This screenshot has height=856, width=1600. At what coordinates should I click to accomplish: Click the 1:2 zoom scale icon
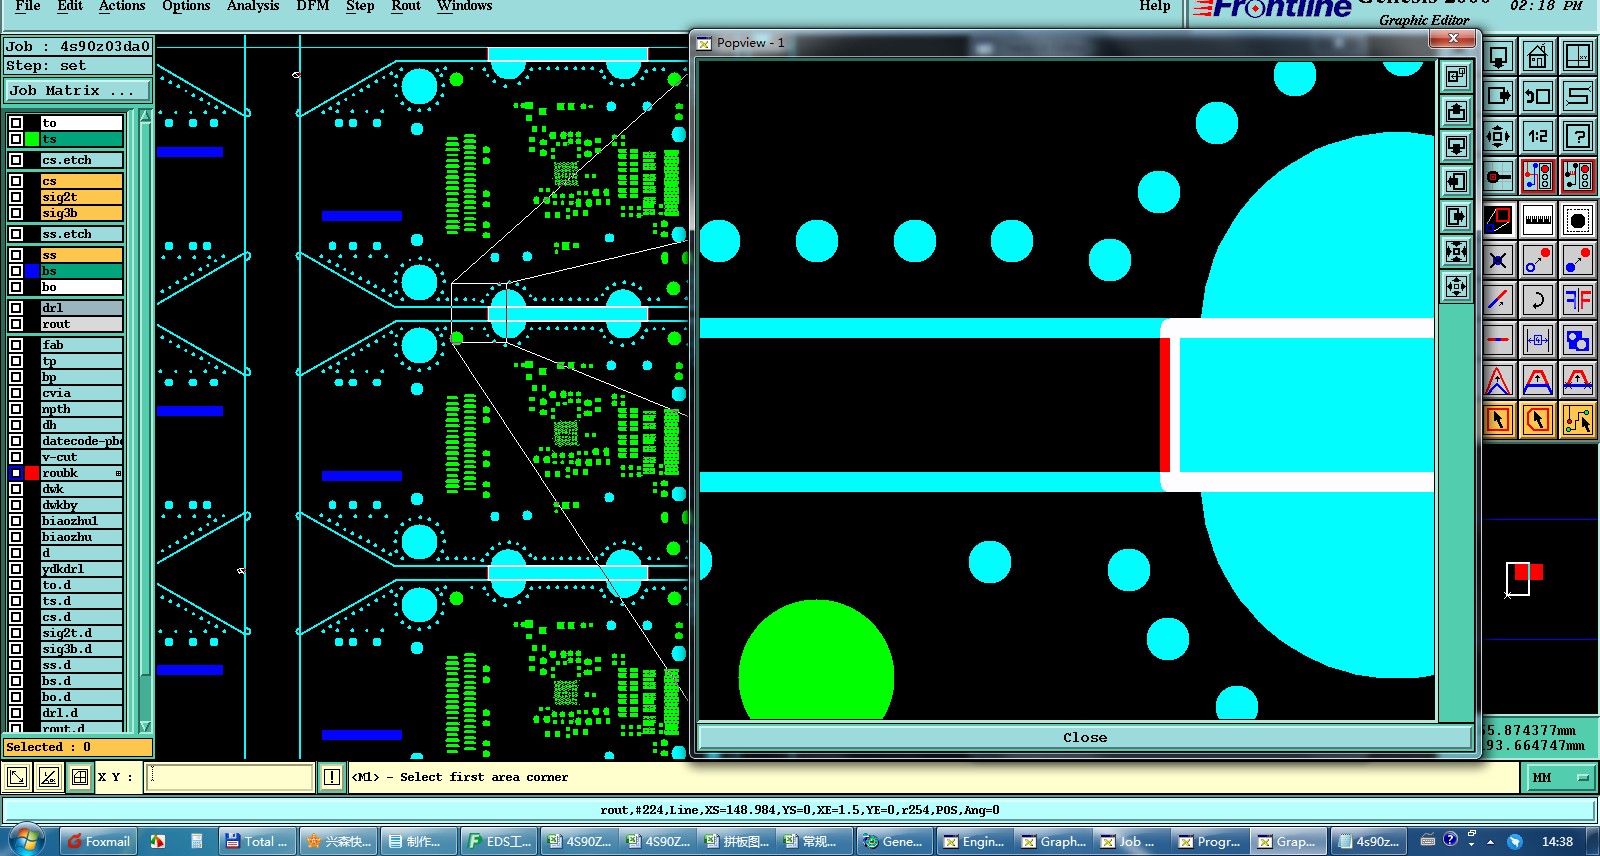tap(1537, 136)
